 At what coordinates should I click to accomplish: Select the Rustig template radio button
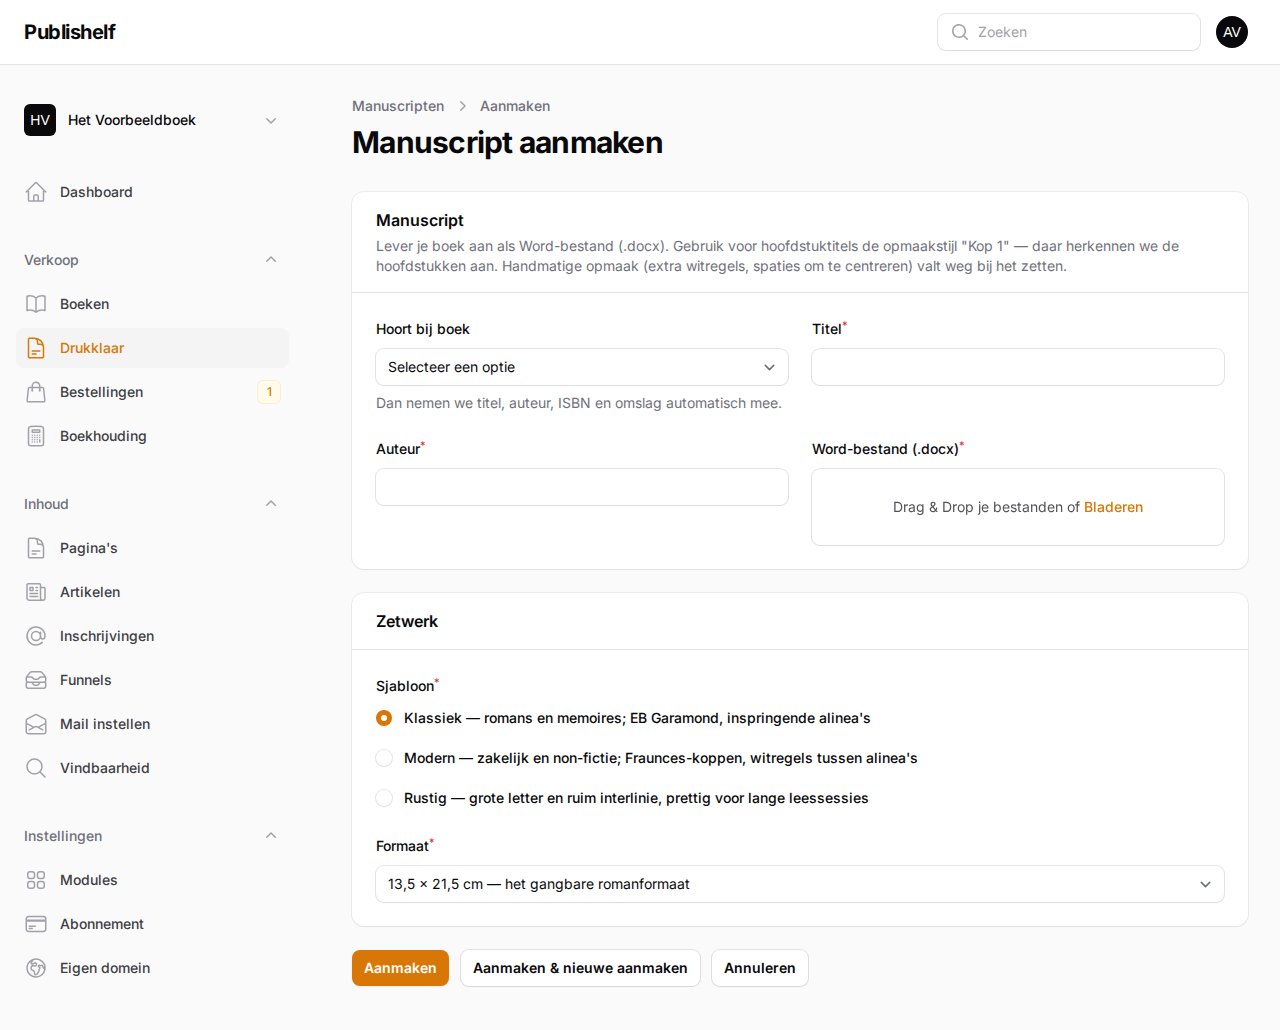[x=384, y=798]
